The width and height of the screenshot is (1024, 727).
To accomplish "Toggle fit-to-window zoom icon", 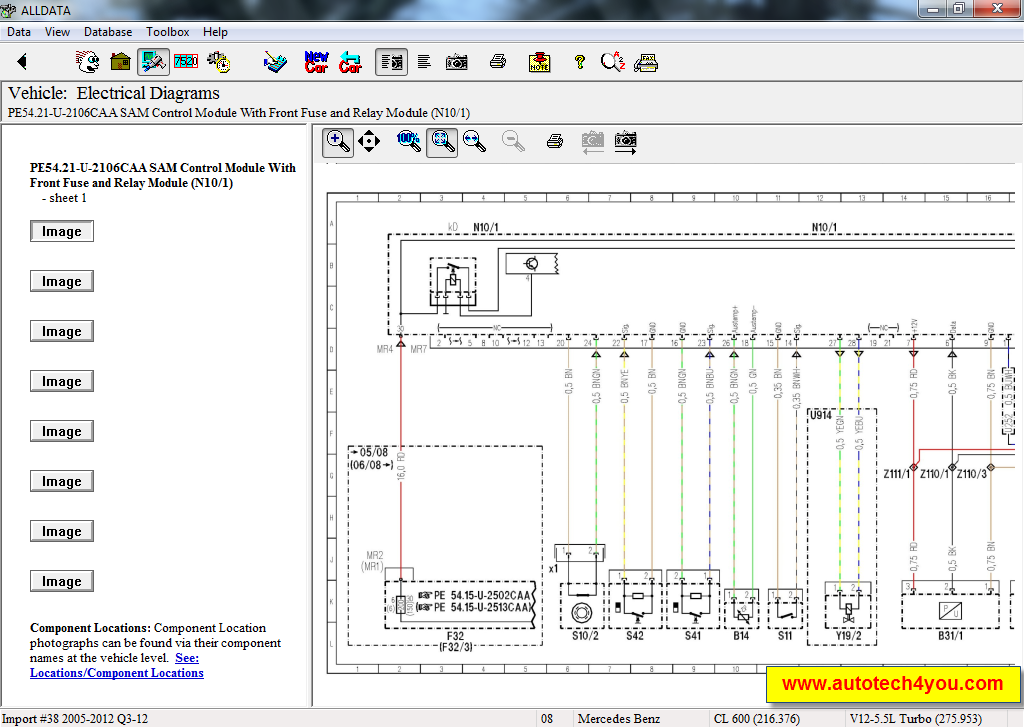I will (442, 142).
